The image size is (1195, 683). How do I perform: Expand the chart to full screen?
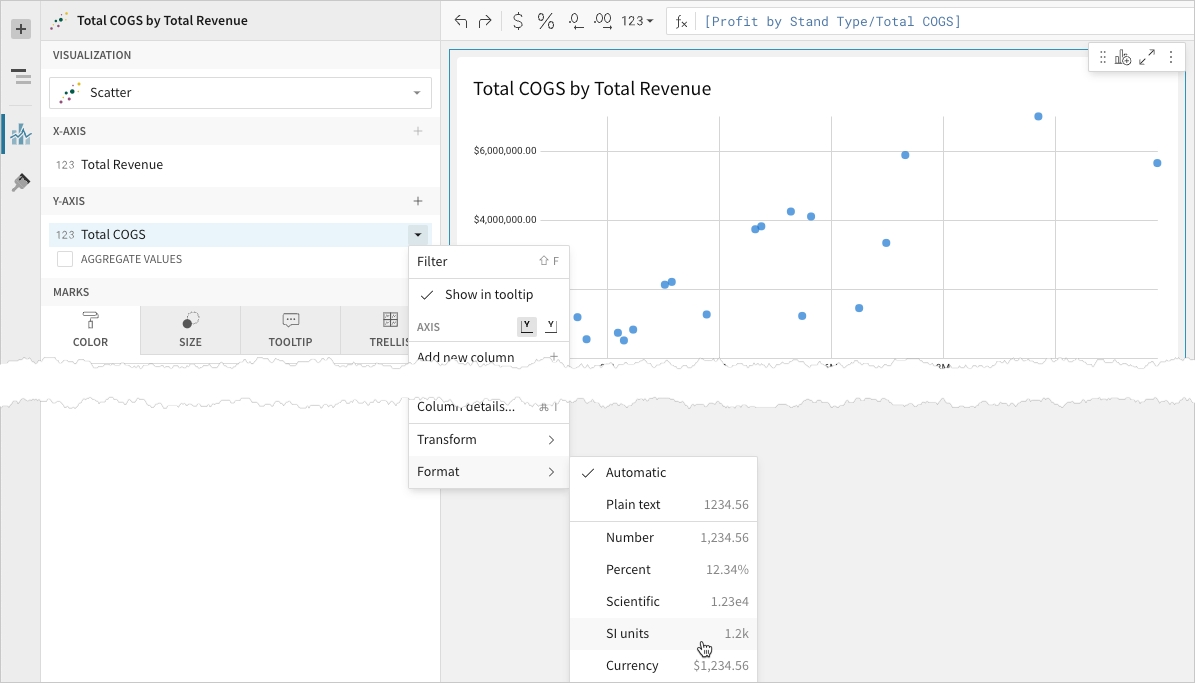1147,58
